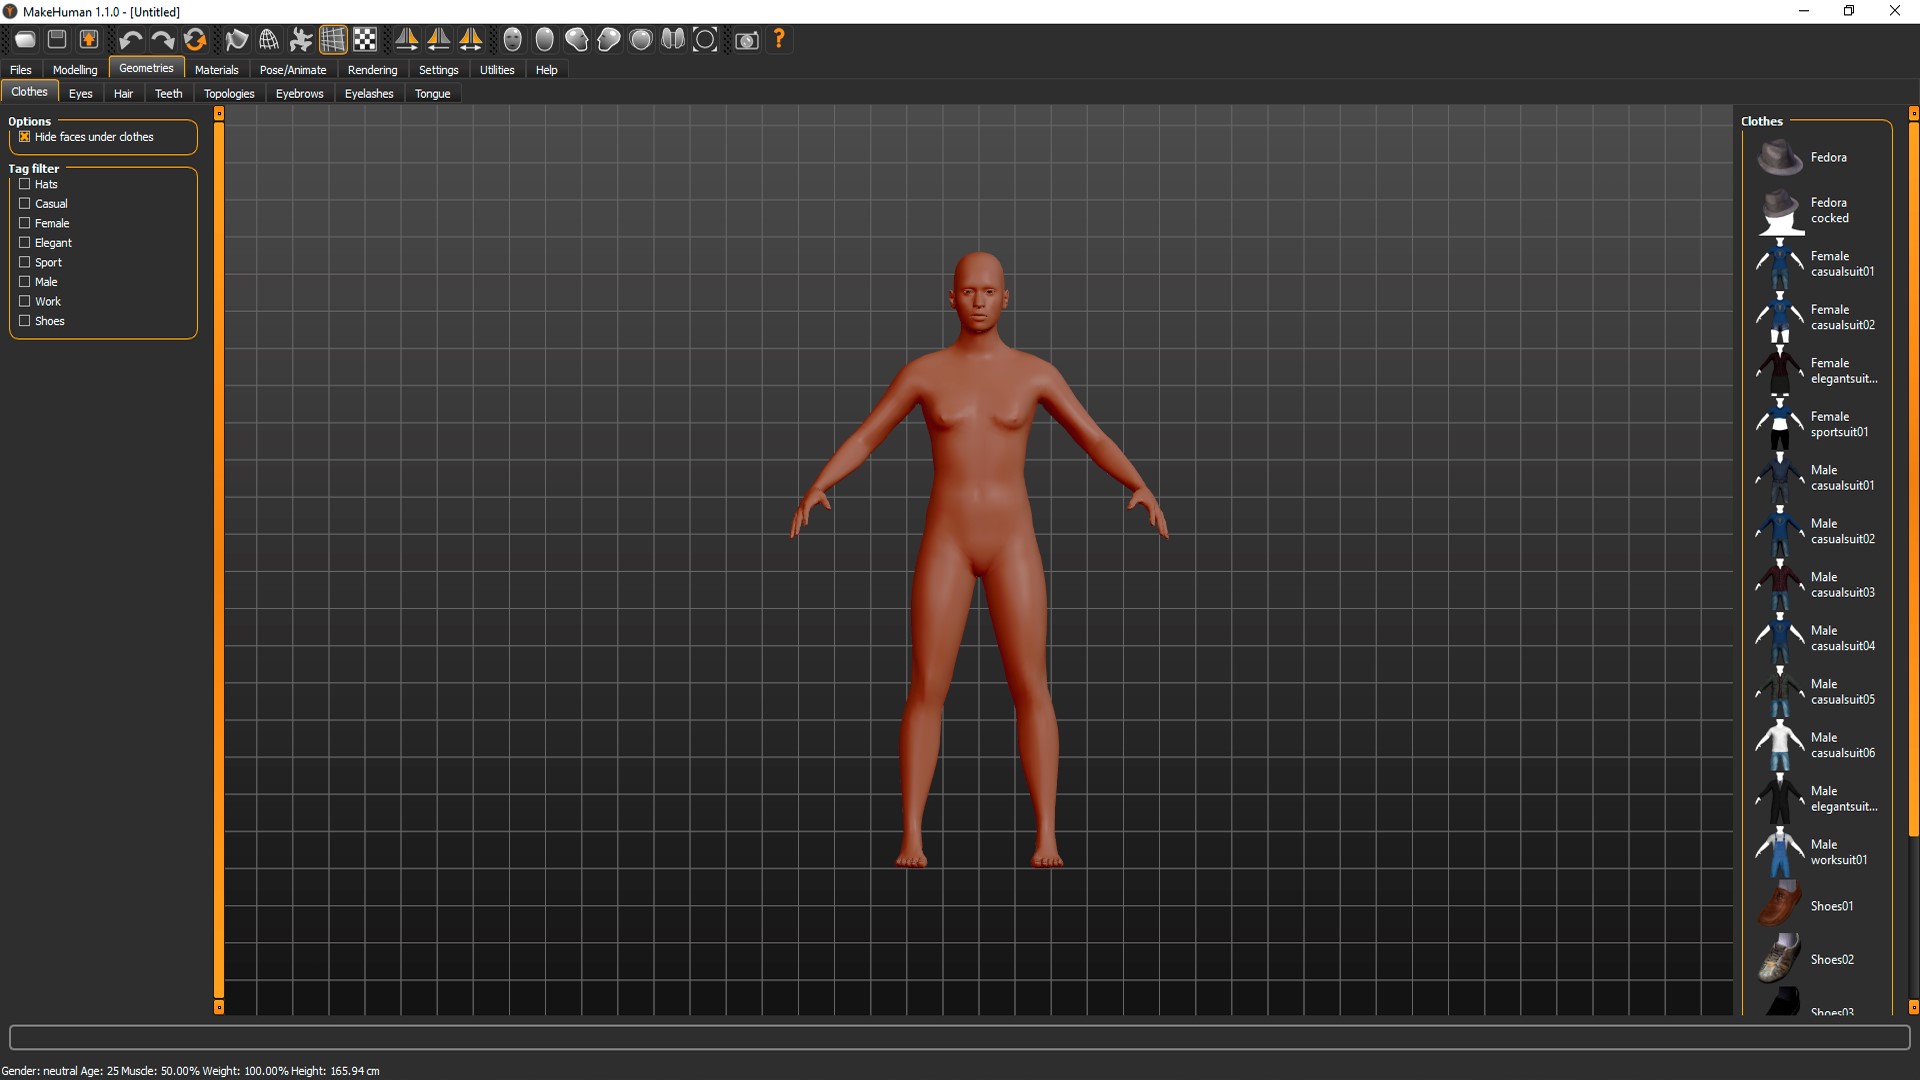Choose the Fedora hat thumbnail

[x=1780, y=157]
